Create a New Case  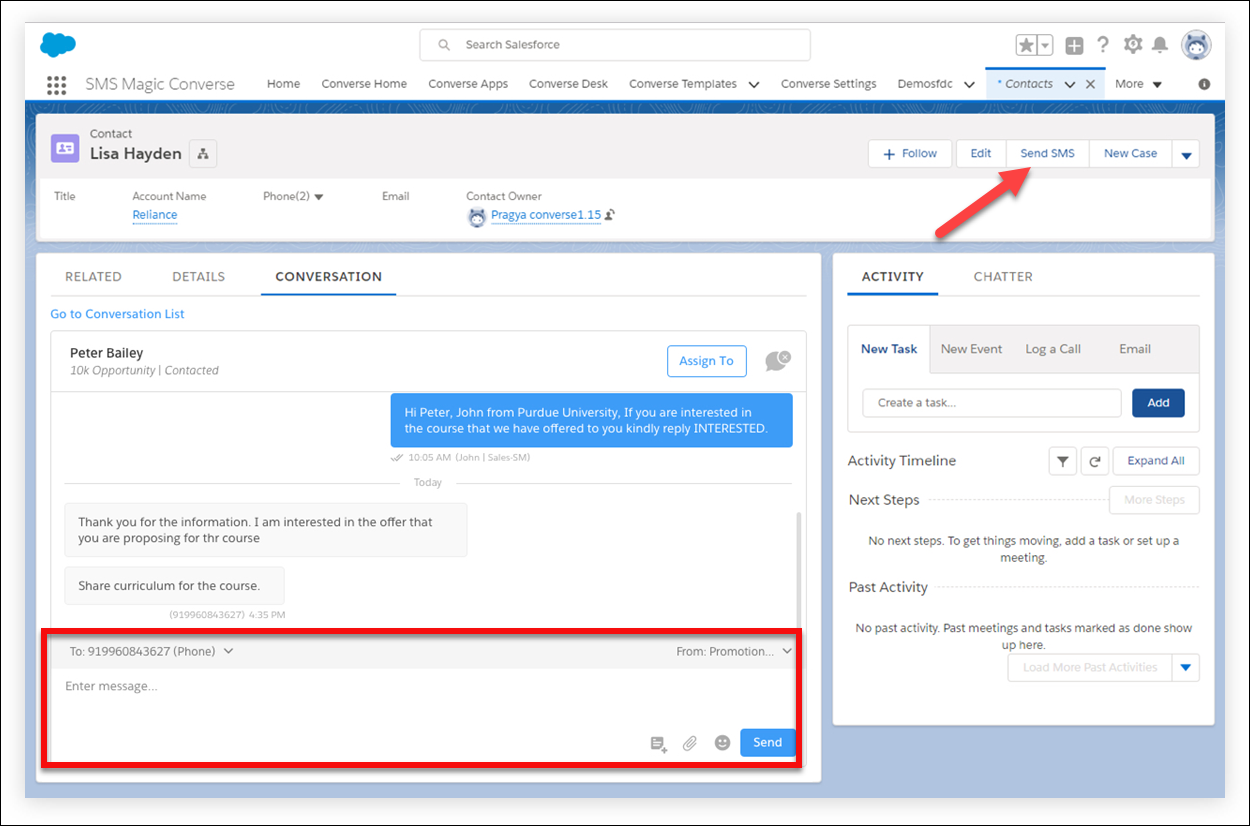[x=1130, y=153]
